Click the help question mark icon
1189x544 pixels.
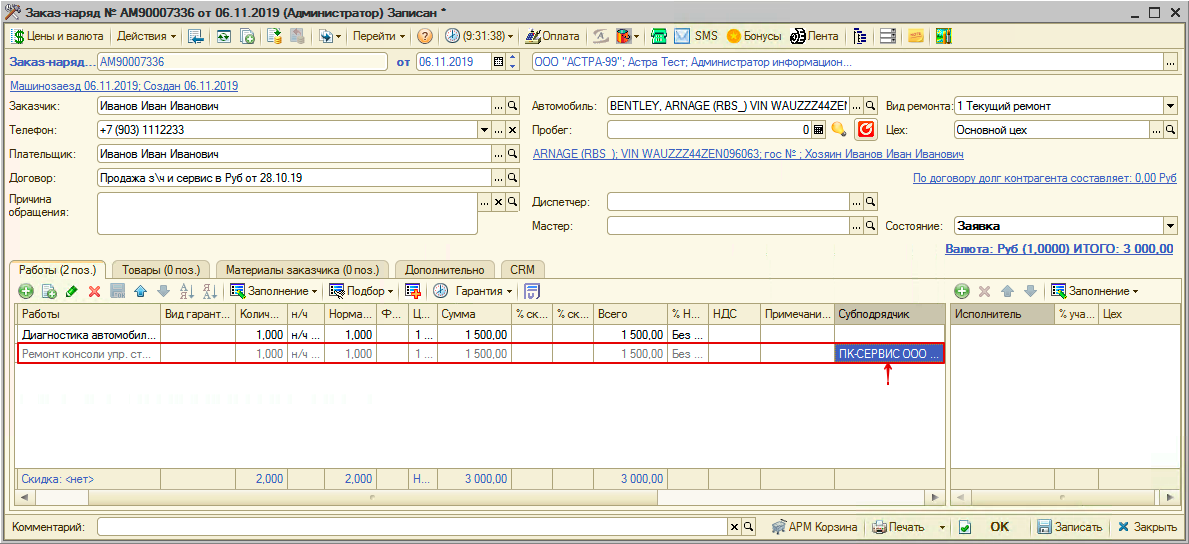(425, 36)
